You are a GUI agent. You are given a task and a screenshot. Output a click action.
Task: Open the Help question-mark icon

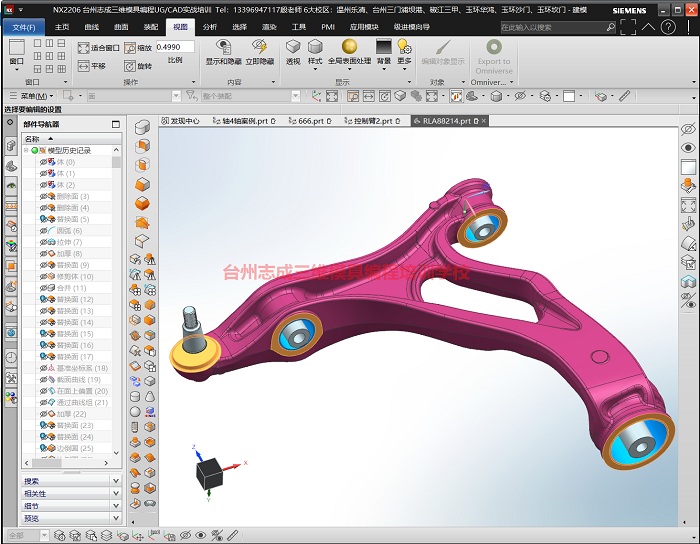(668, 27)
